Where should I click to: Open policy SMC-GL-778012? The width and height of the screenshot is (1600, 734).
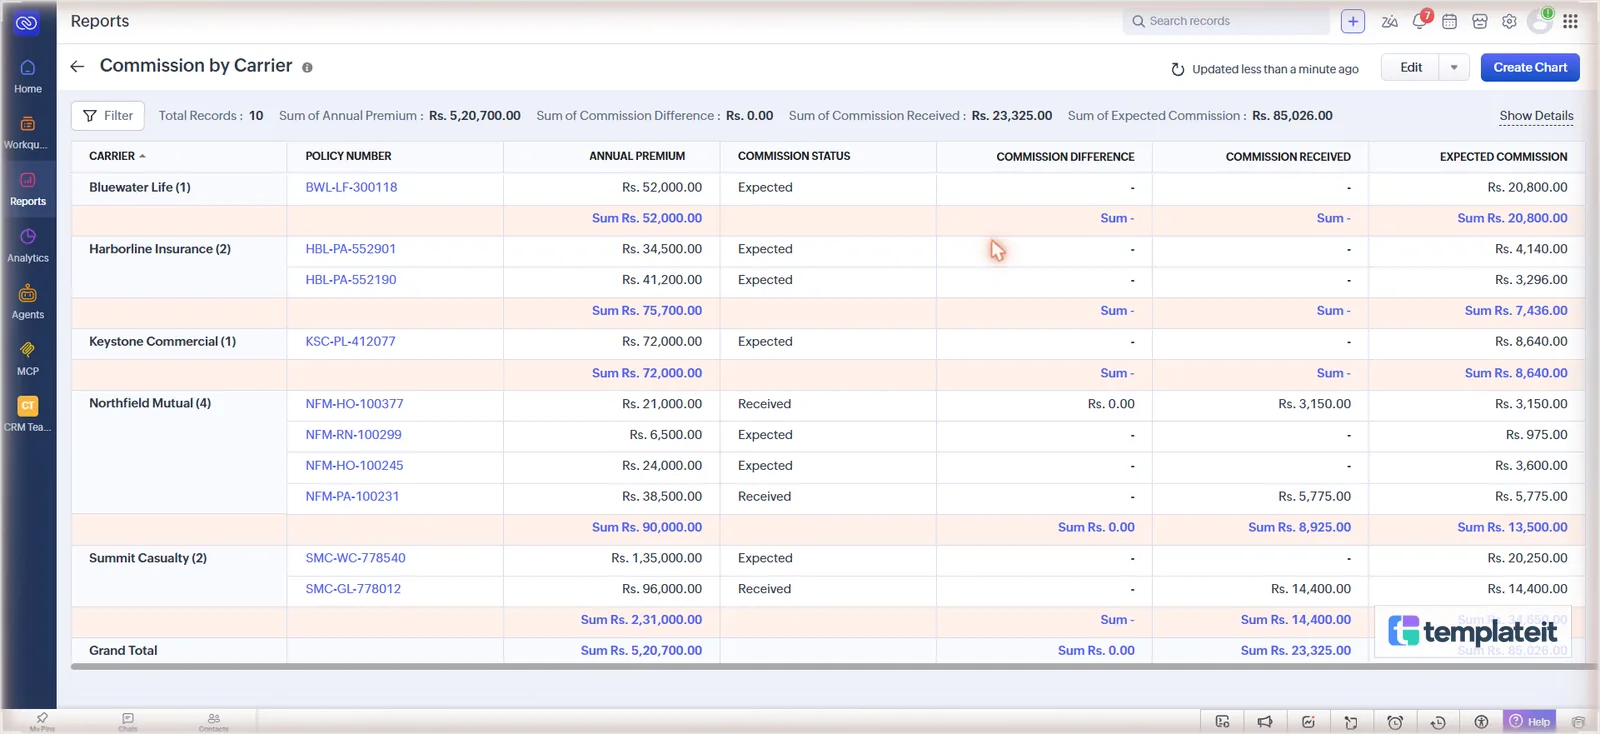coord(353,589)
